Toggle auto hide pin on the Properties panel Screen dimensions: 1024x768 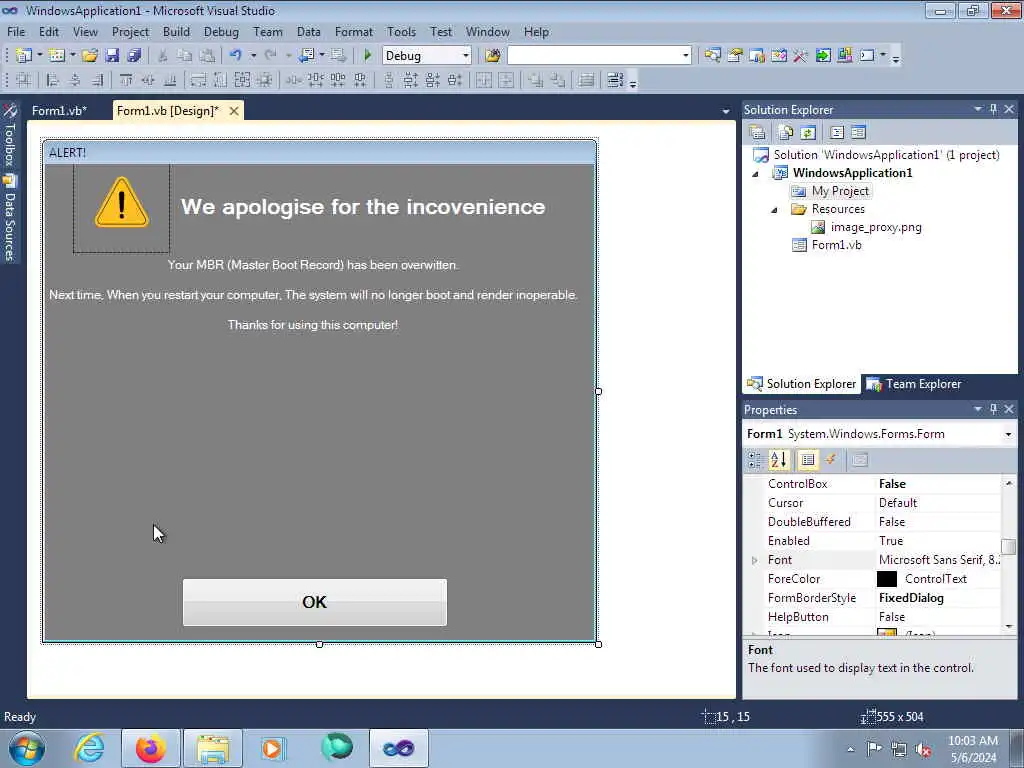(993, 409)
